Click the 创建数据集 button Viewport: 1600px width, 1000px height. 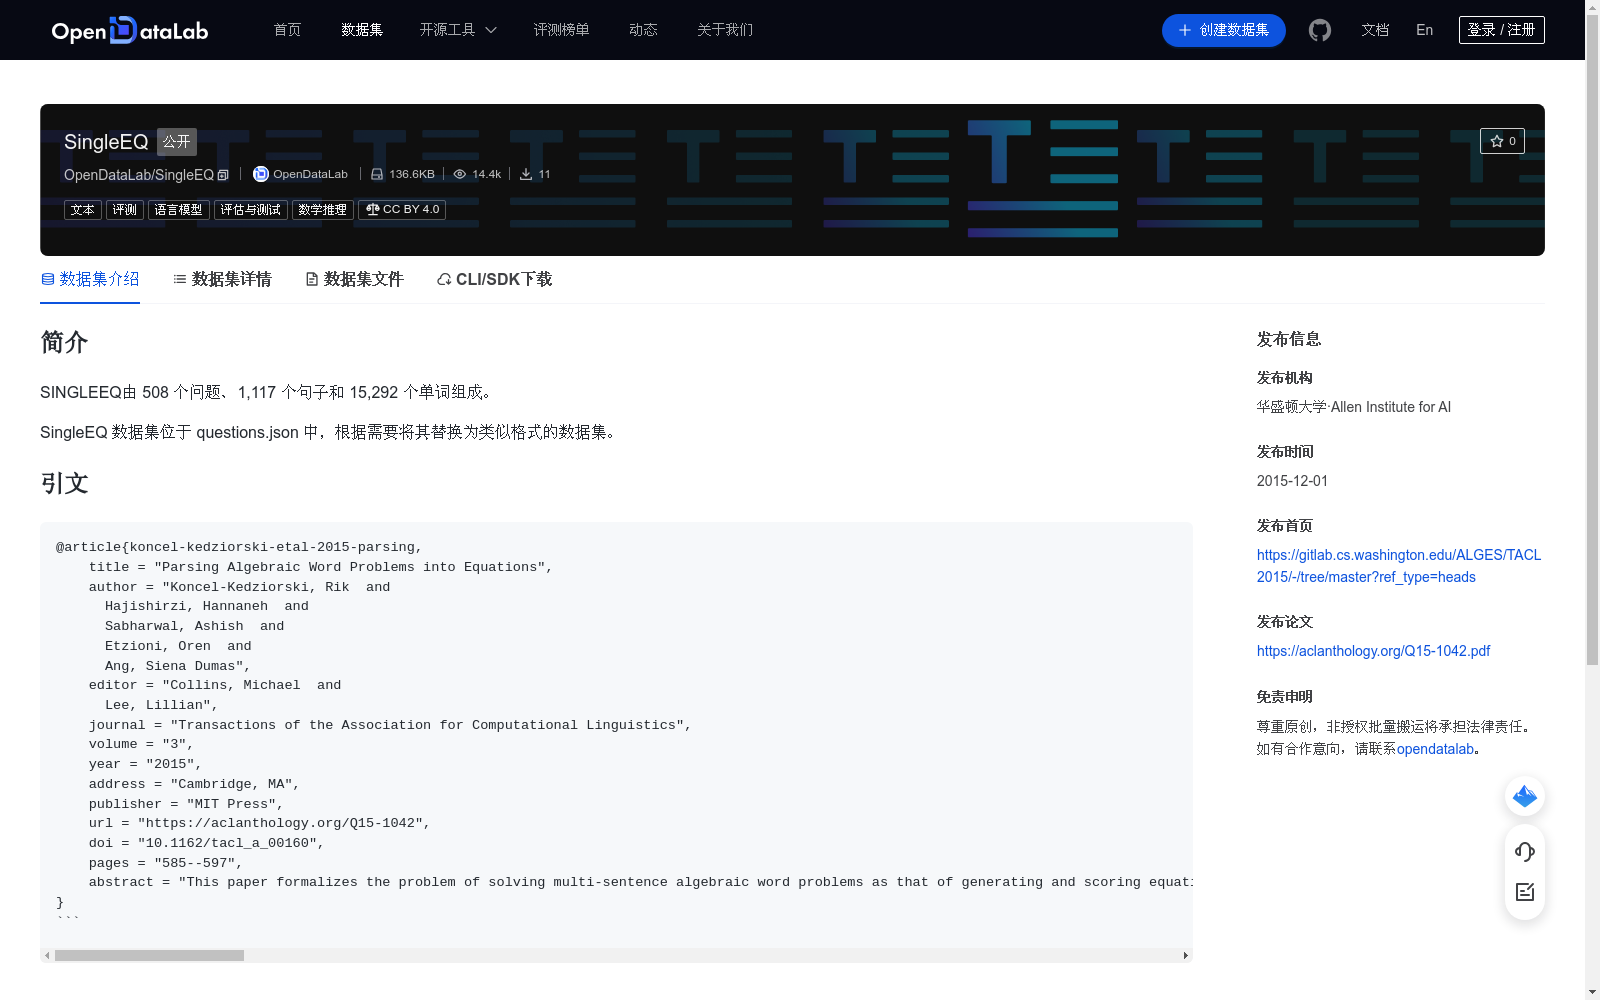click(1224, 30)
